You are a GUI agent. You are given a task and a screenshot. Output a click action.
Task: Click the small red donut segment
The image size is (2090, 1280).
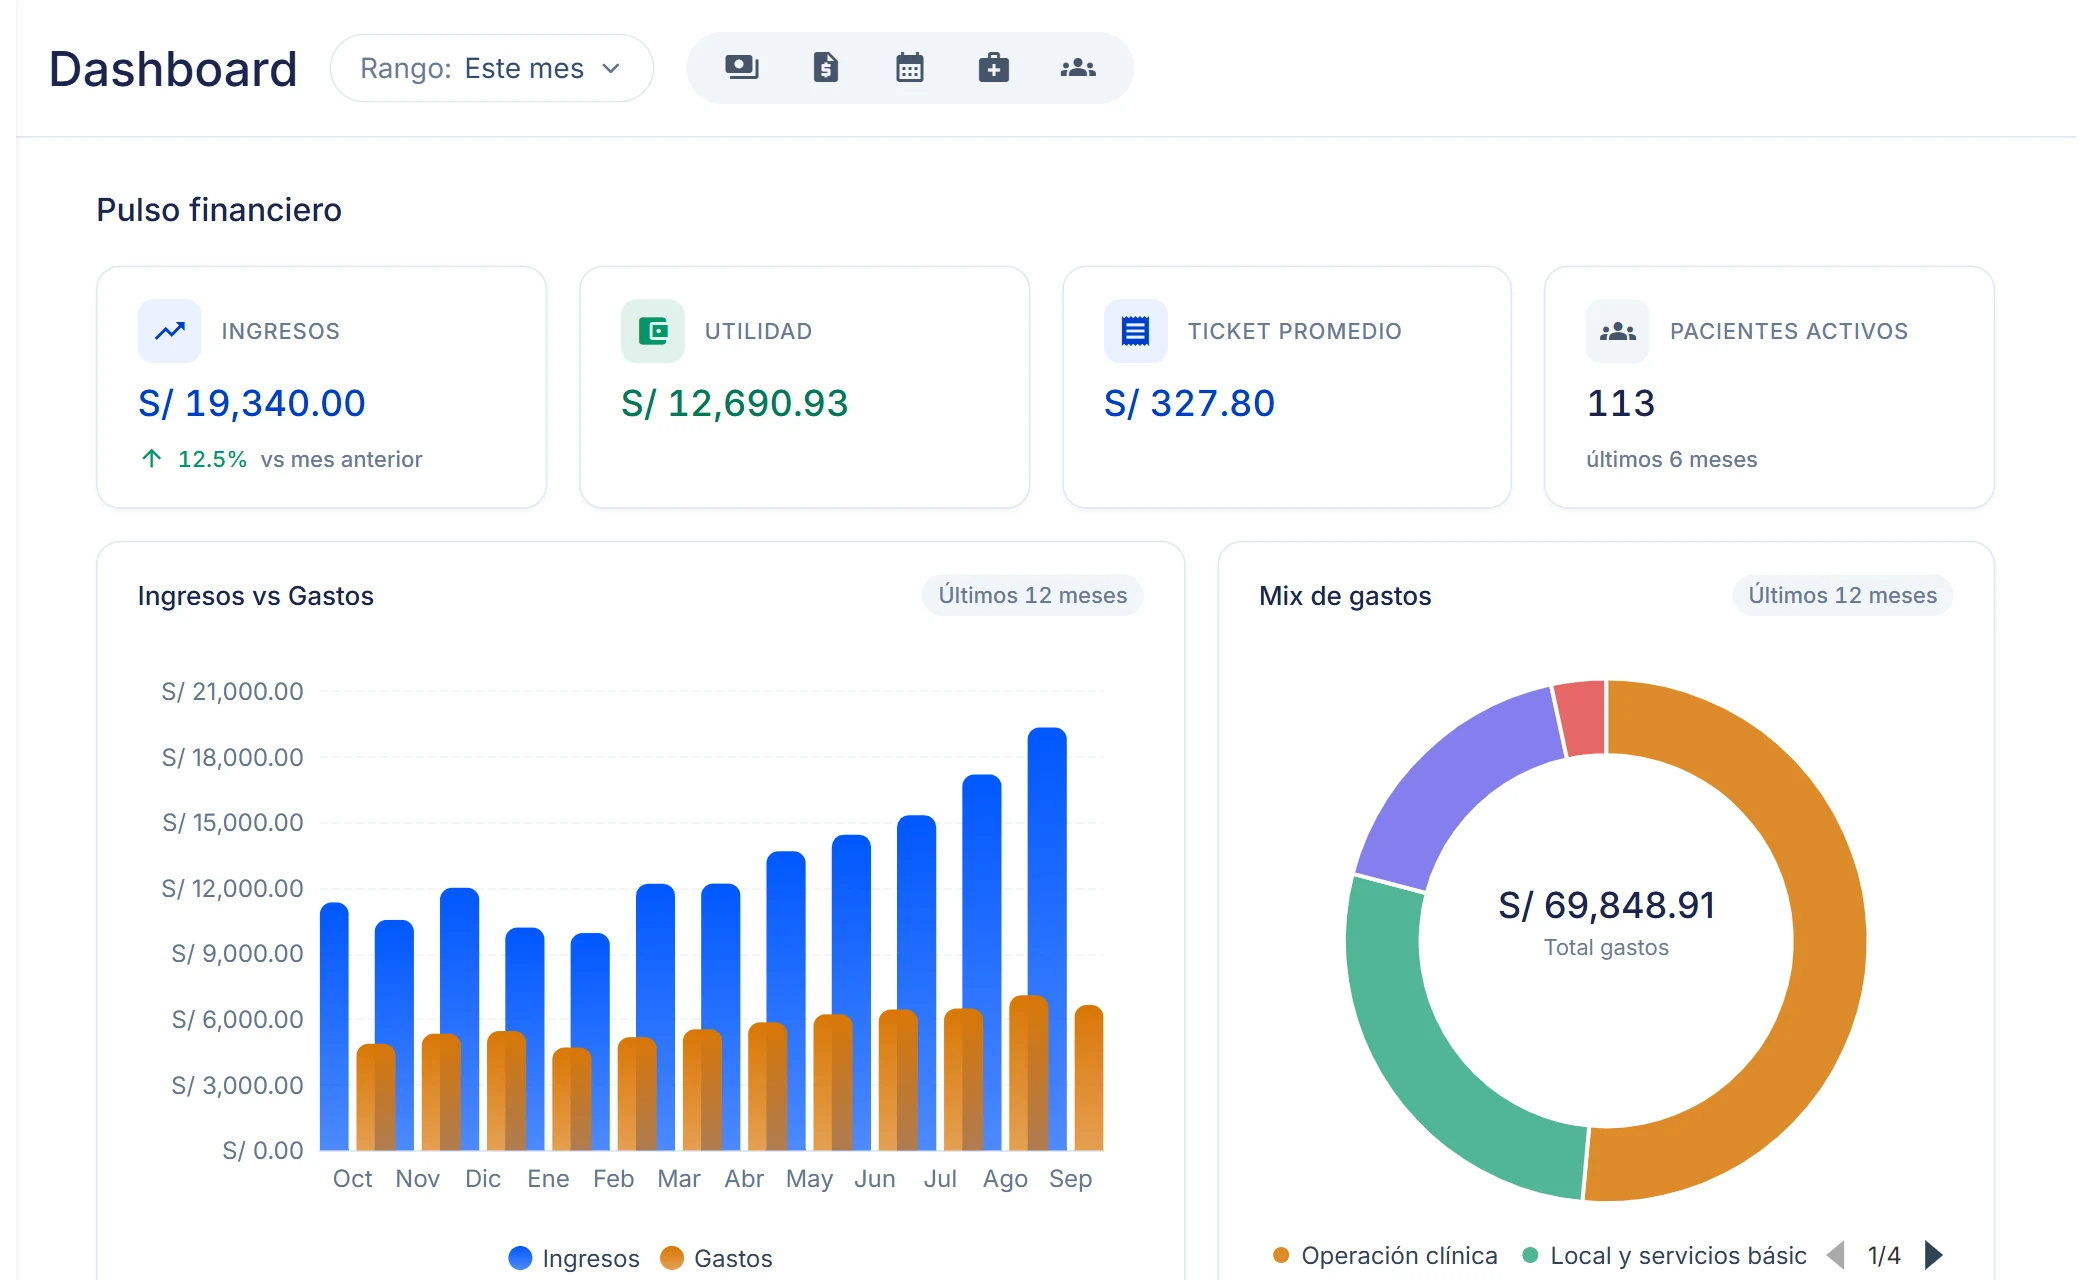coord(1583,718)
